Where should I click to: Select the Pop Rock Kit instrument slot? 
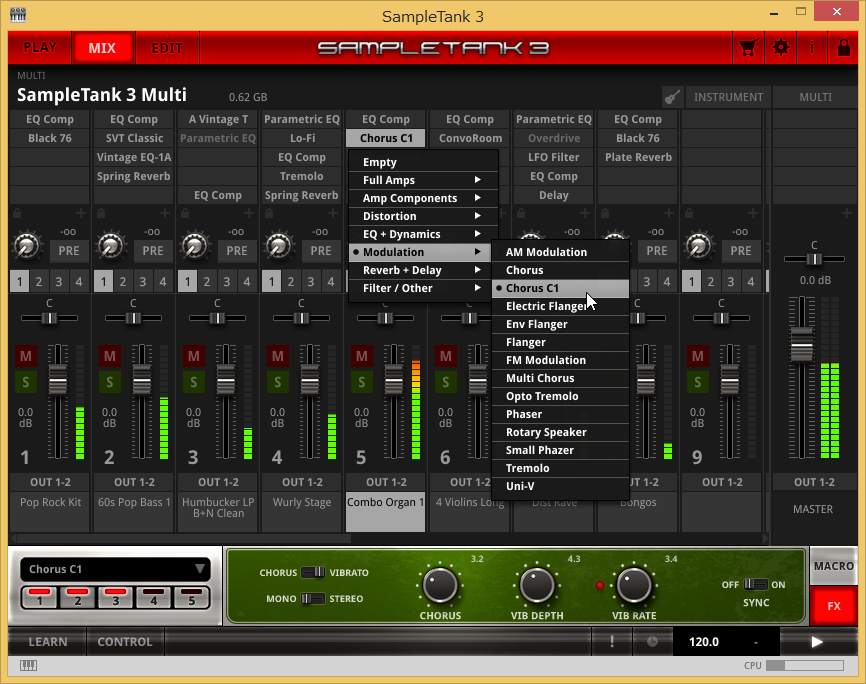click(50, 512)
